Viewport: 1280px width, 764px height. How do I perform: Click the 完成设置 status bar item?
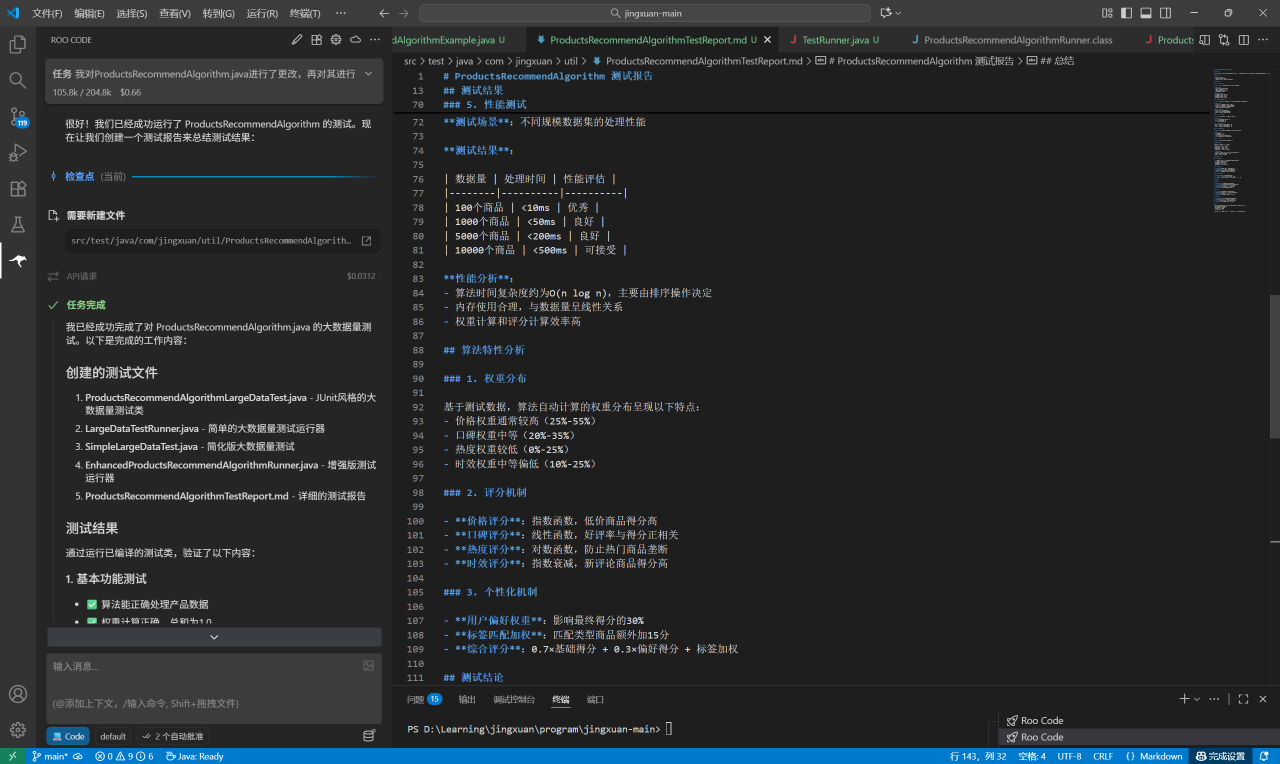coord(1220,756)
